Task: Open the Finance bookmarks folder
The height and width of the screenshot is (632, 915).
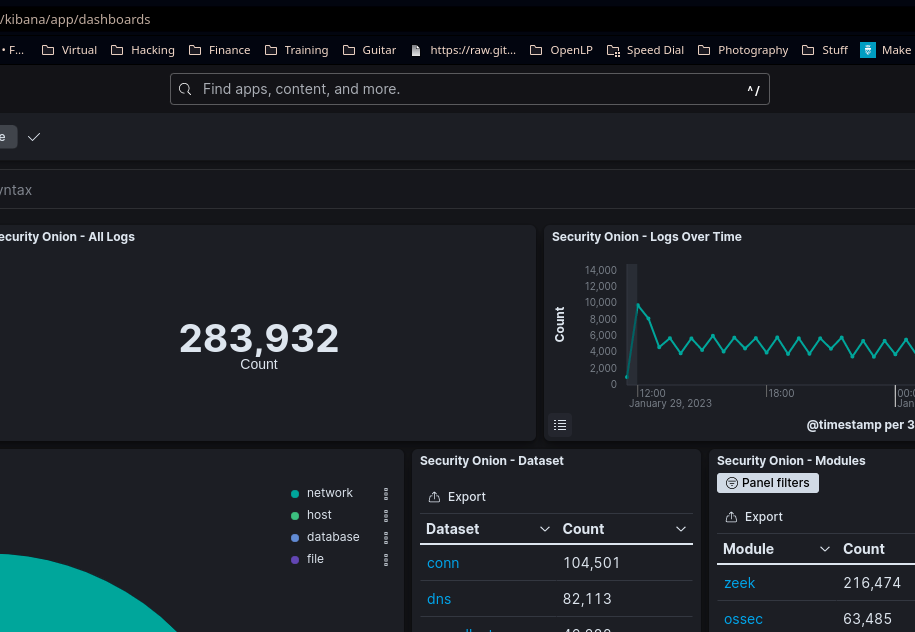Action: (219, 50)
